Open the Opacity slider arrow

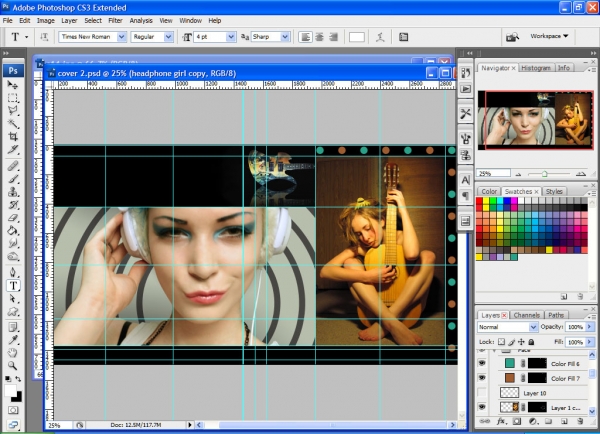point(589,327)
